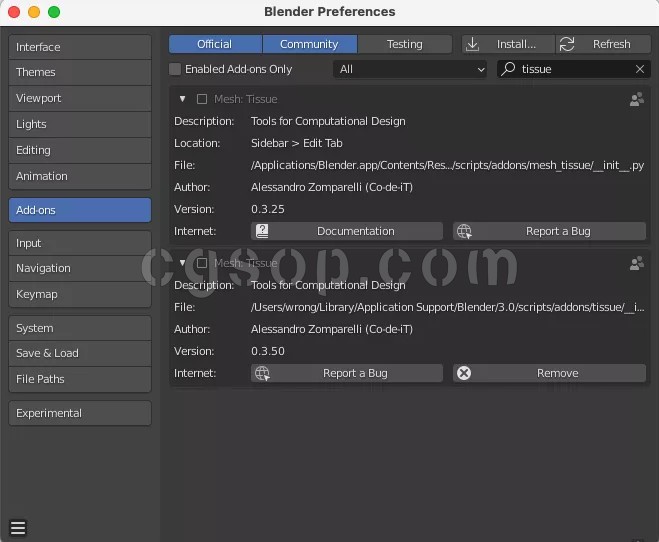This screenshot has width=659, height=542.
Task: Click the version value 0.3.50
Action: click(x=268, y=351)
